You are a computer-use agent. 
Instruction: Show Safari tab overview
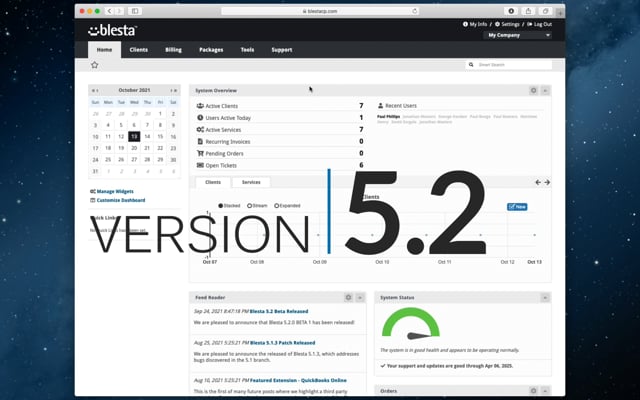point(545,11)
